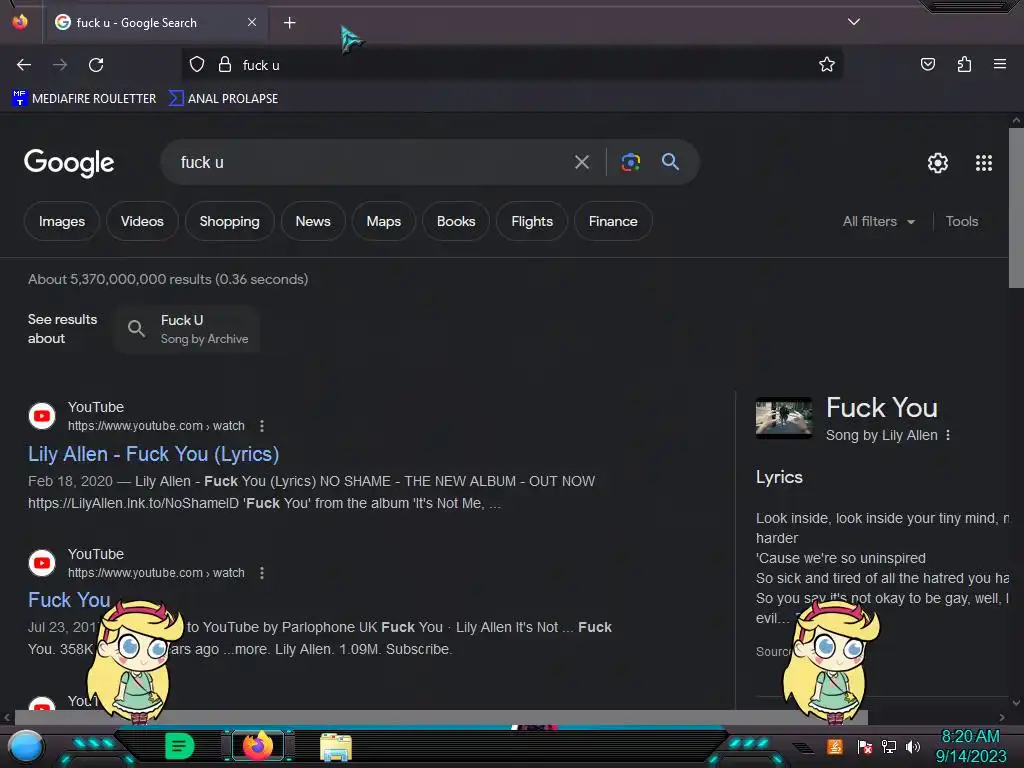Open the MEDIAFIRE ROULETTER bookmark
The height and width of the screenshot is (768, 1024).
tap(84, 99)
